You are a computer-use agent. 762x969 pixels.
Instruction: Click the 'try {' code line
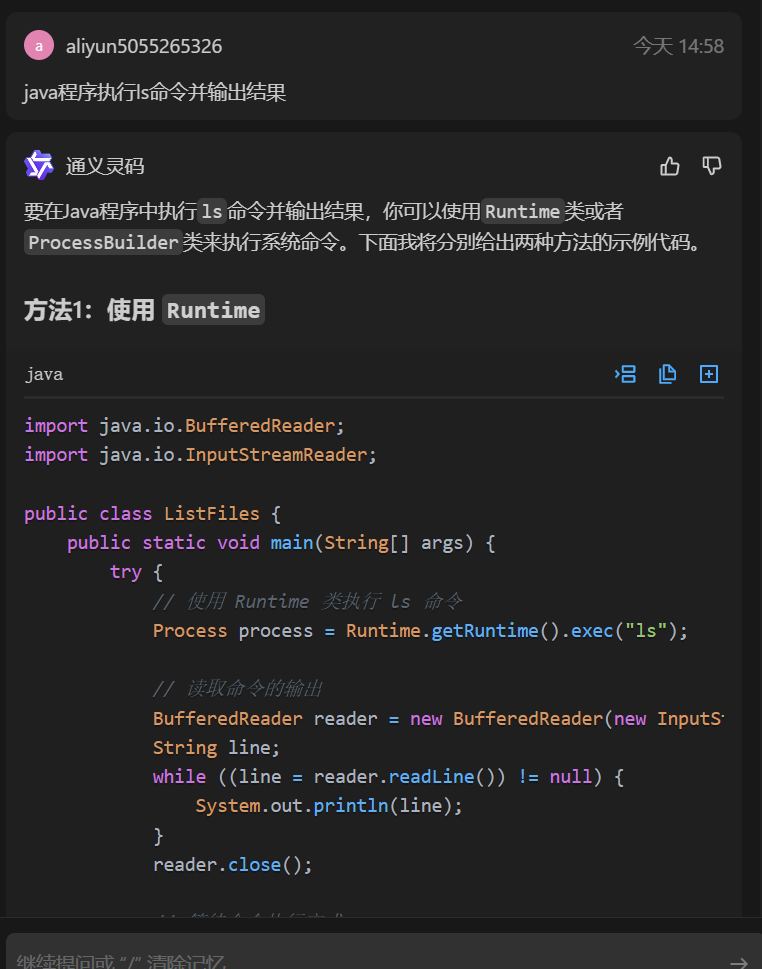coord(136,572)
